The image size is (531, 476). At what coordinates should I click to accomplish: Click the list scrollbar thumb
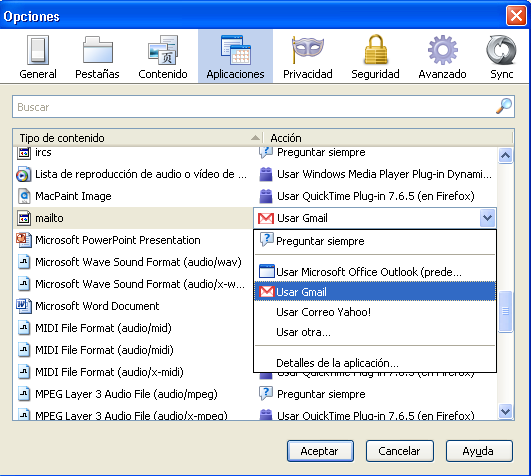[505, 311]
